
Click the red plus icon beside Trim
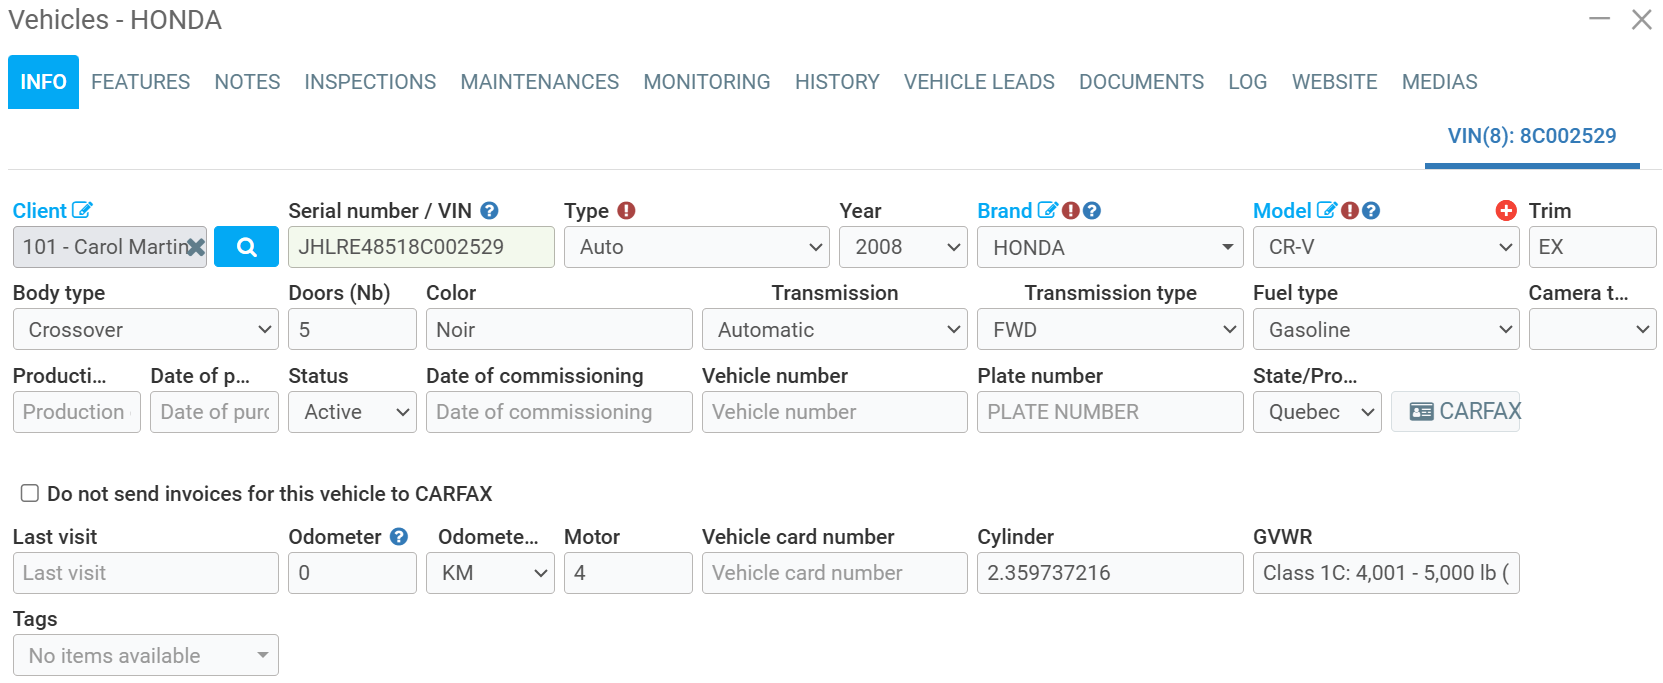pyautogui.click(x=1505, y=210)
